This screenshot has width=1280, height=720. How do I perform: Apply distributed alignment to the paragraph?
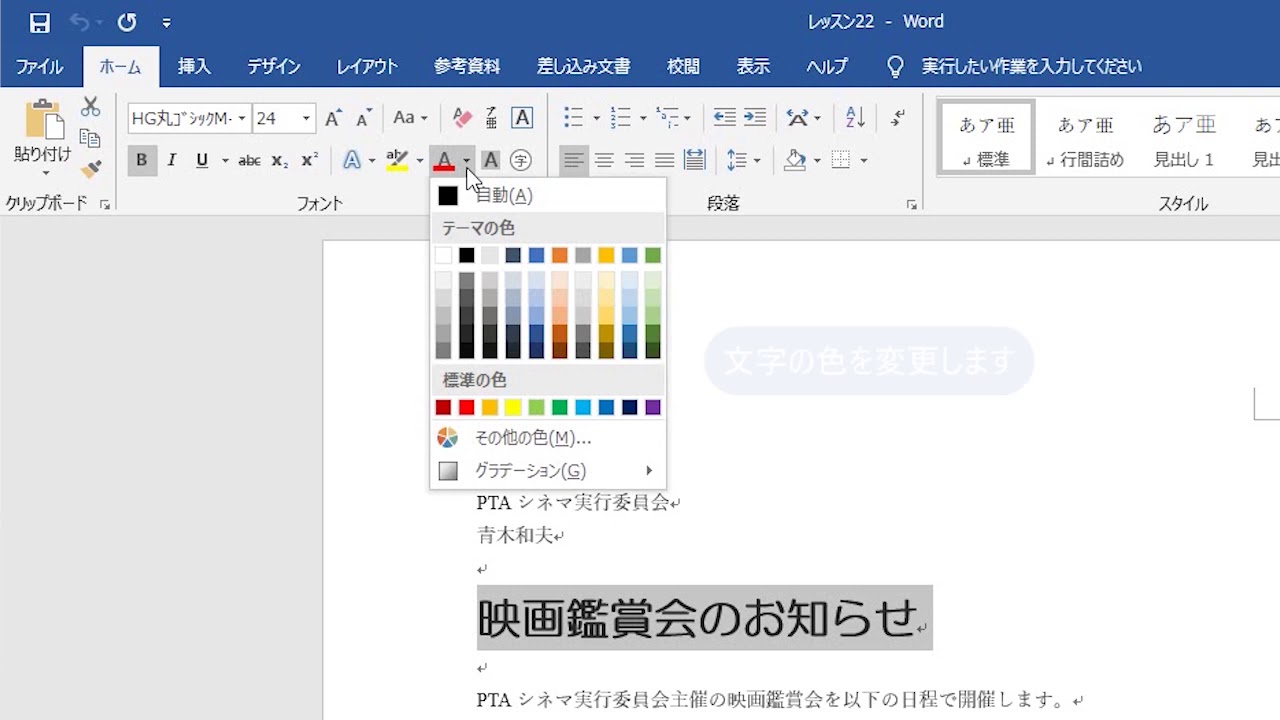pos(694,160)
